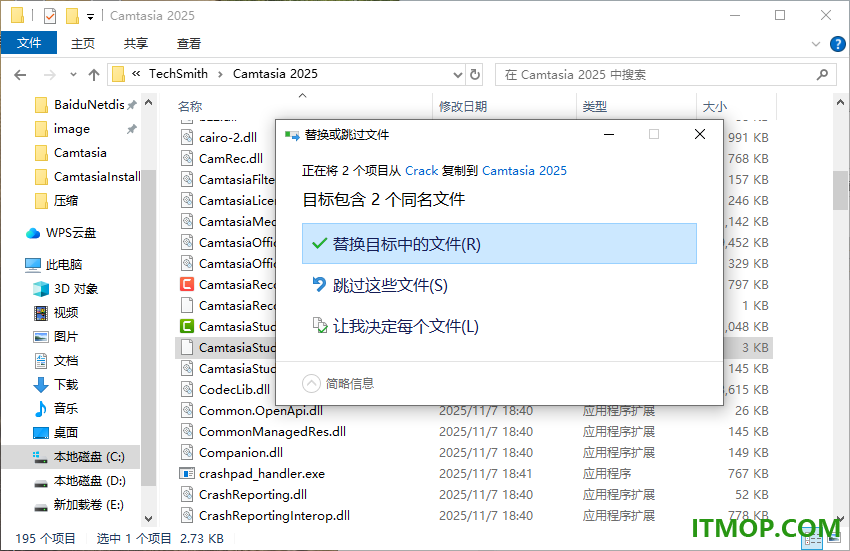Go up one folder level
Screen dimensions: 850x551
tap(94, 75)
